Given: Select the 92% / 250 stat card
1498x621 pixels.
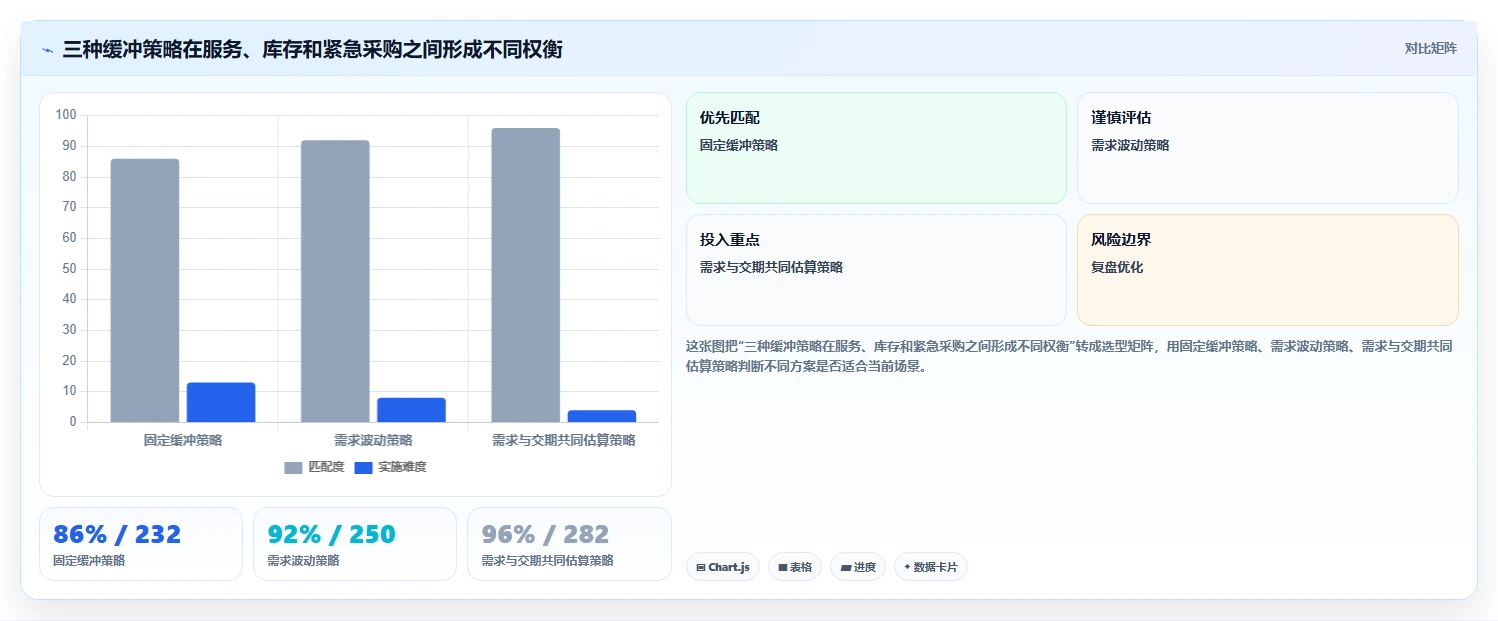Looking at the screenshot, I should click(x=355, y=544).
